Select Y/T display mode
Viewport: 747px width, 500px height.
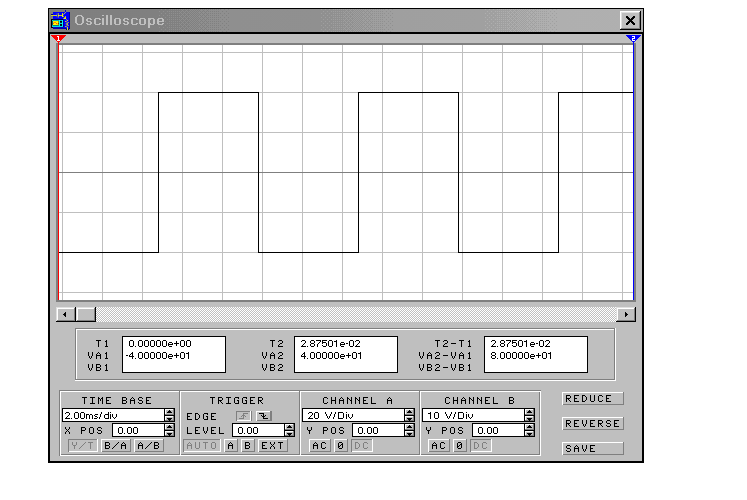(x=82, y=446)
